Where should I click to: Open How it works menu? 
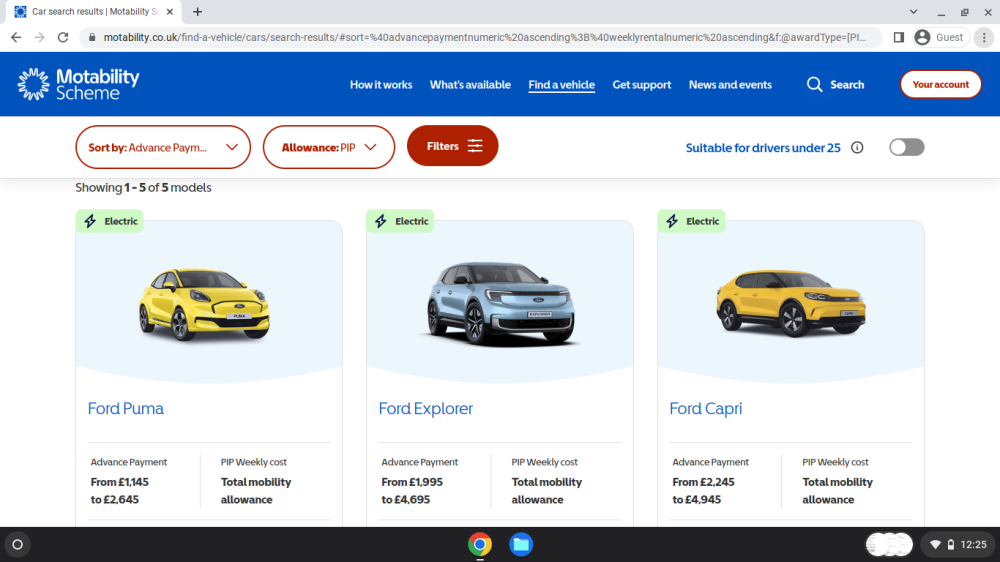381,84
